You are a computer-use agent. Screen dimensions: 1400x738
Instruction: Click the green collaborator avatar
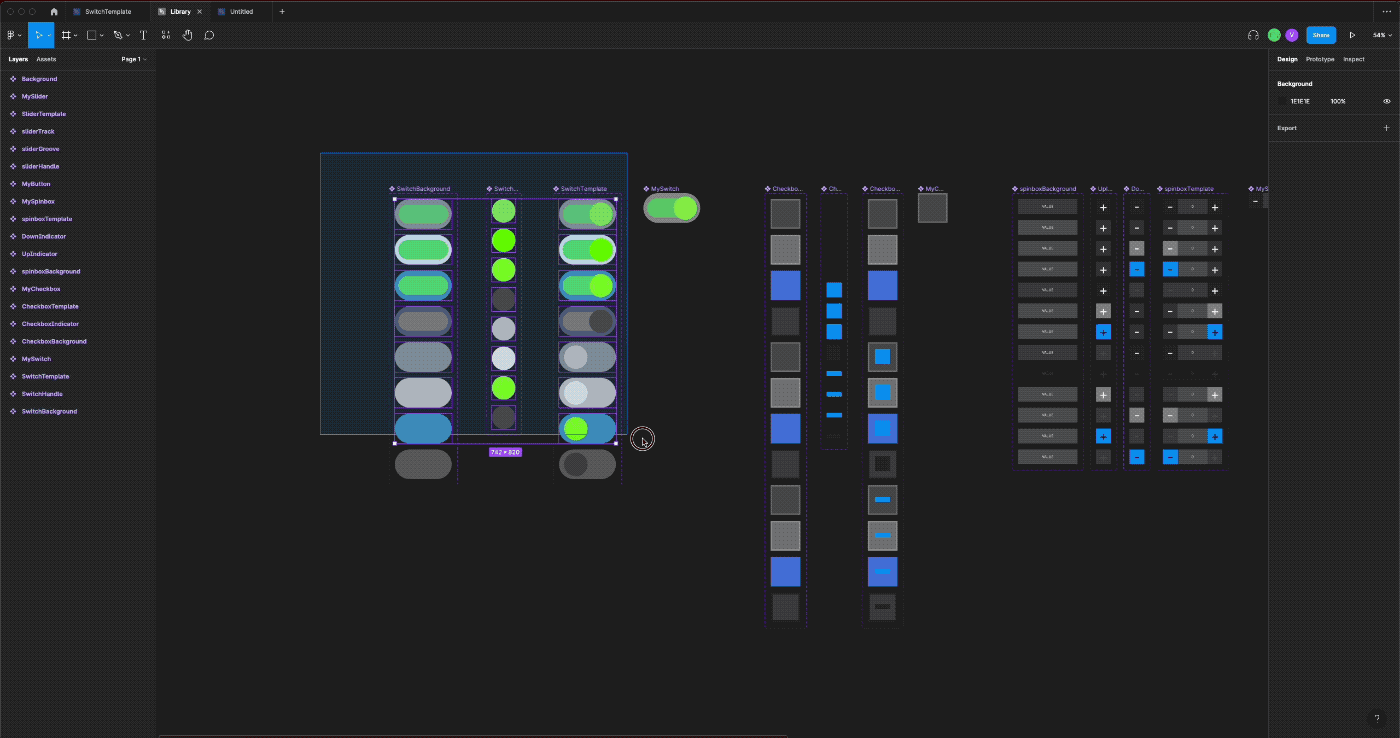[1274, 35]
